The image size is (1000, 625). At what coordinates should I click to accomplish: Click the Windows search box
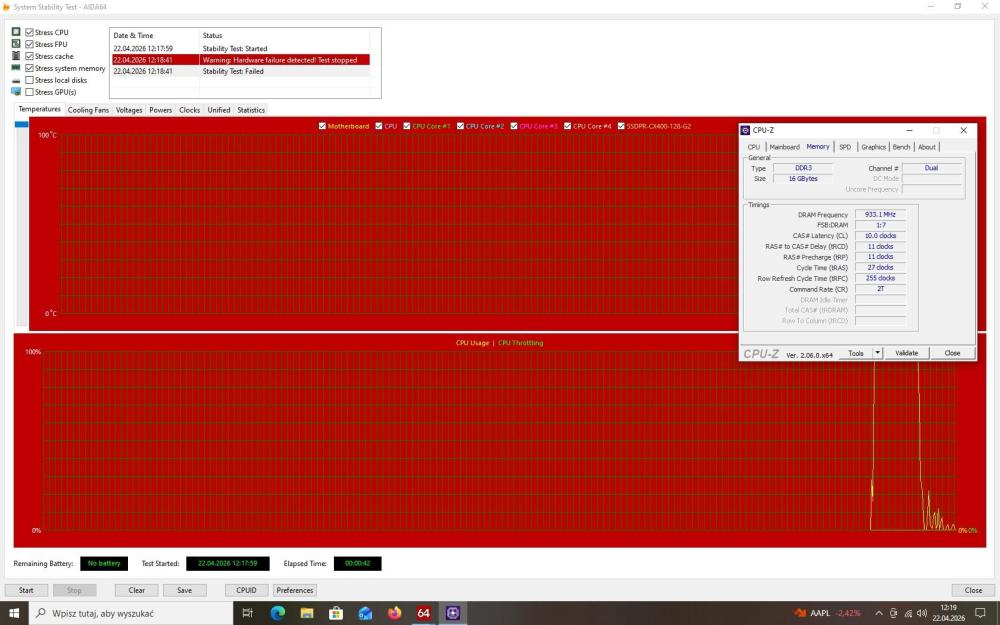pyautogui.click(x=131, y=613)
